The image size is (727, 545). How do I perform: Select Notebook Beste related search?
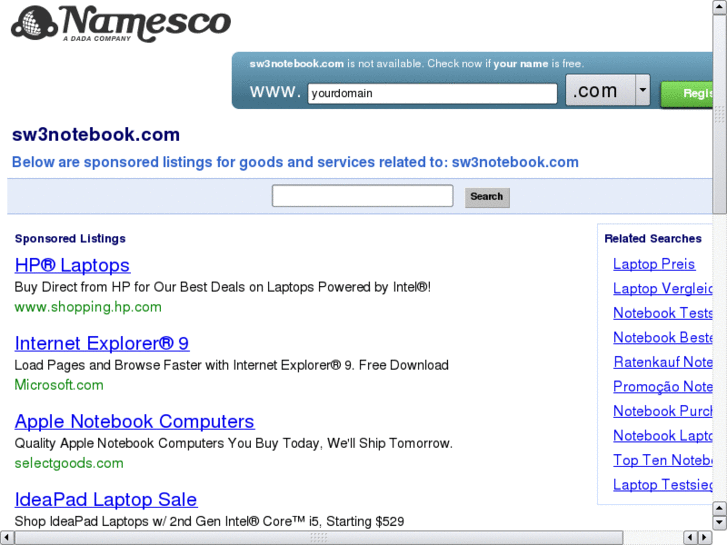click(663, 338)
